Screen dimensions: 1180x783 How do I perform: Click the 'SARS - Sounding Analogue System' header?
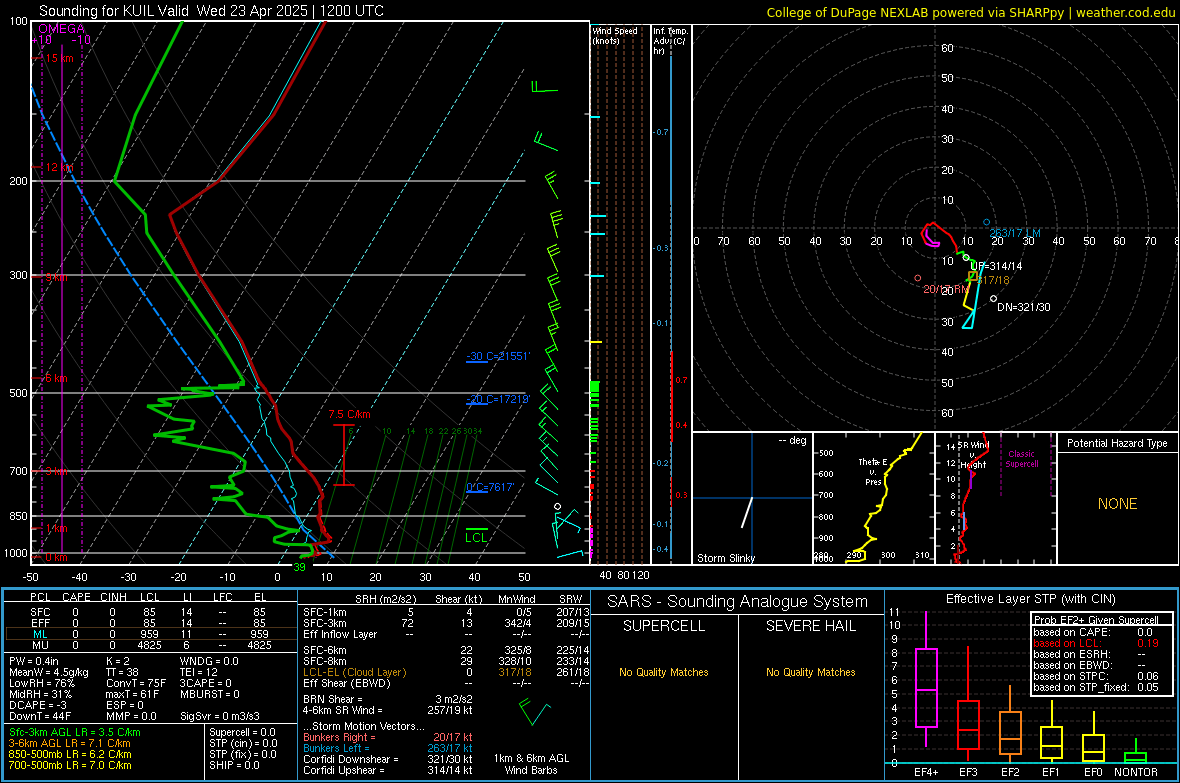click(x=738, y=602)
